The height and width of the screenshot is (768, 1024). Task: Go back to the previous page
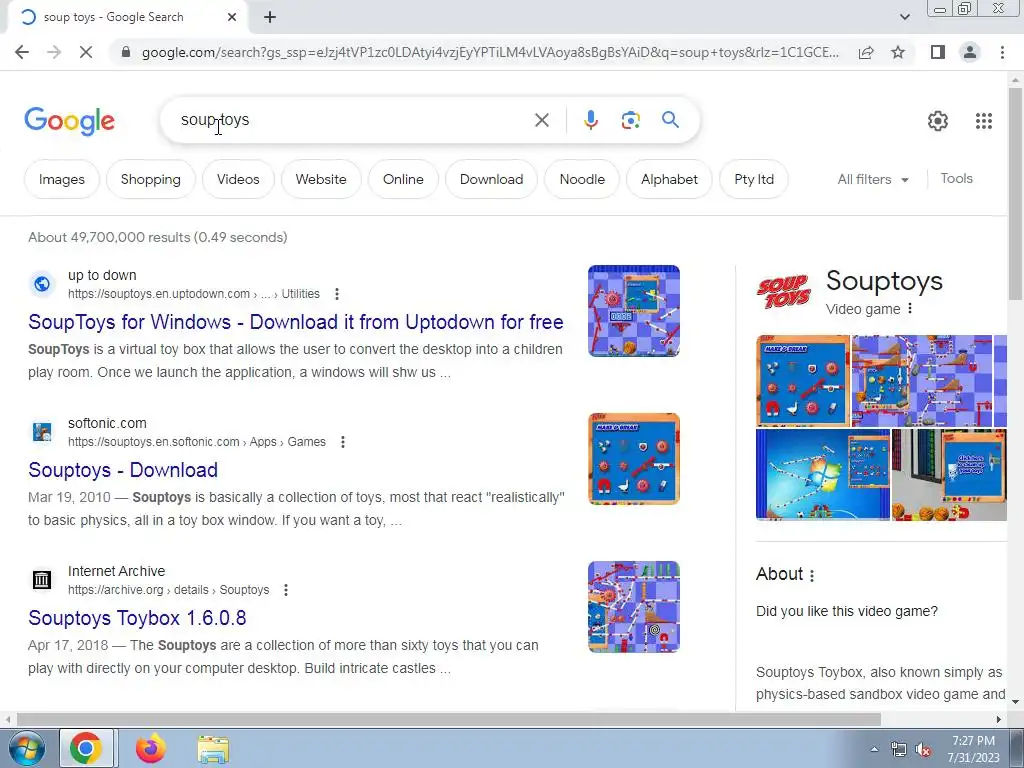click(22, 52)
